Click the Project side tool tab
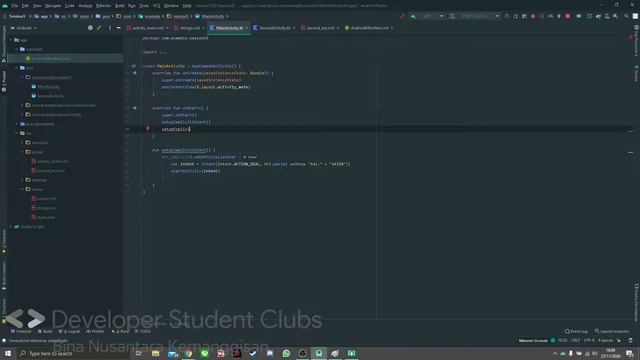The image size is (640, 360). point(4,81)
